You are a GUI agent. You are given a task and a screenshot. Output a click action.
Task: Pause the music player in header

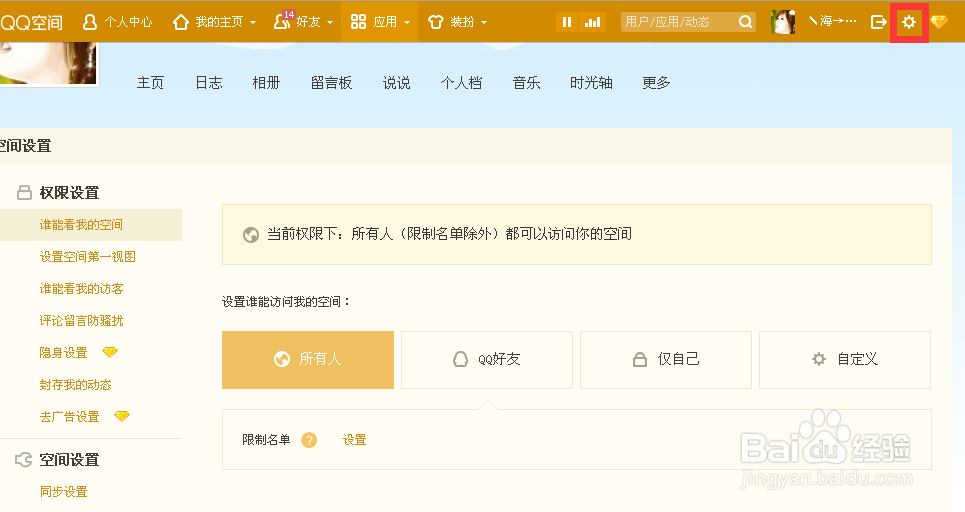pos(567,22)
